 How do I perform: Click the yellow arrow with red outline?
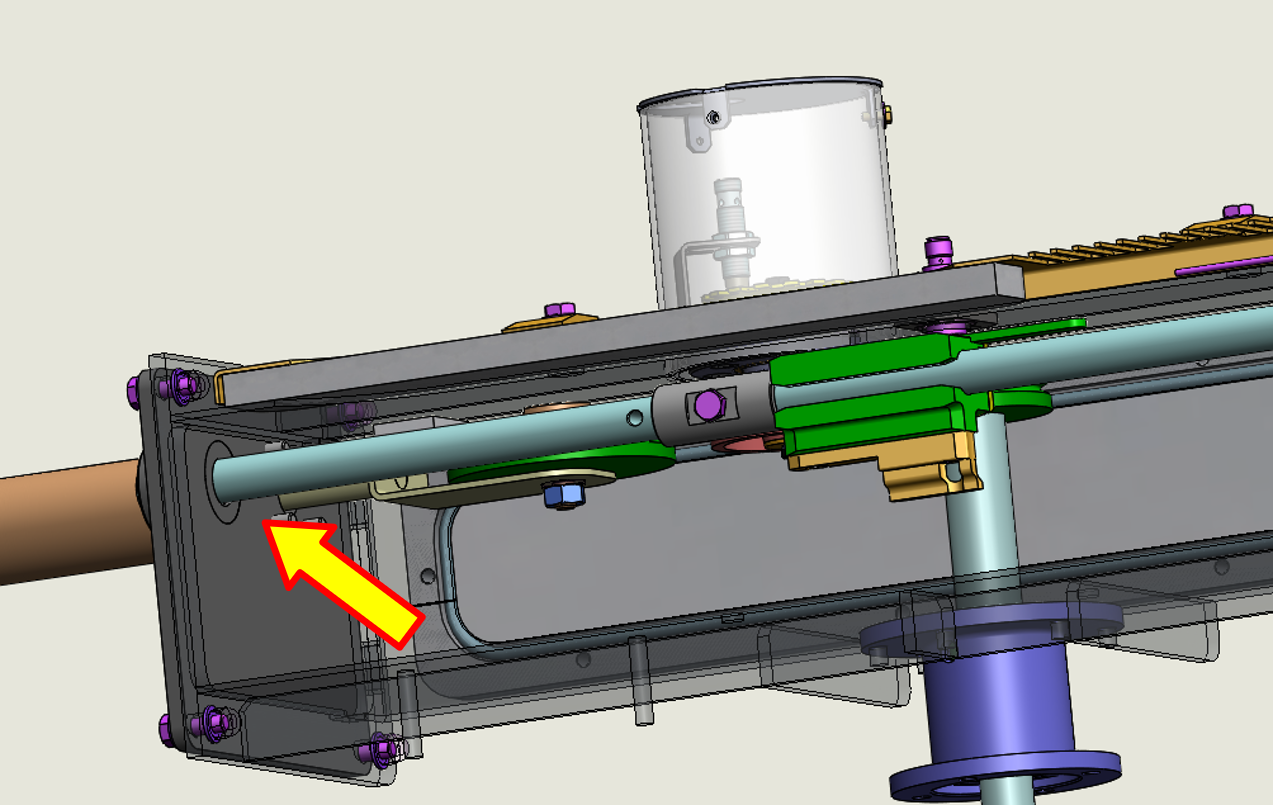[x=345, y=583]
